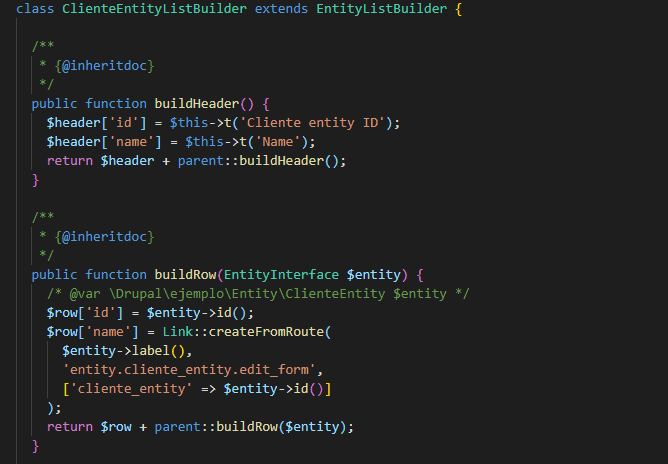
Task: Click the 'cliente_entity' array key
Action: tap(131, 389)
